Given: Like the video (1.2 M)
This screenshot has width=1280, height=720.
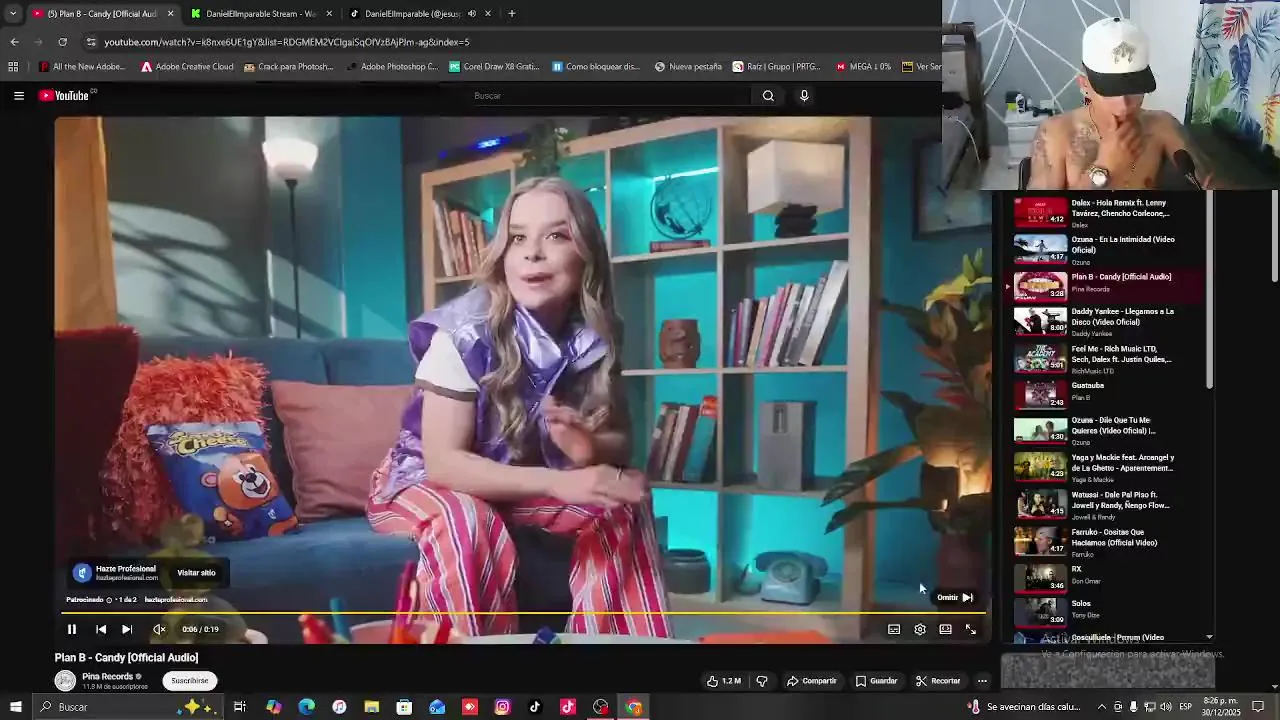Looking at the screenshot, I should point(724,681).
